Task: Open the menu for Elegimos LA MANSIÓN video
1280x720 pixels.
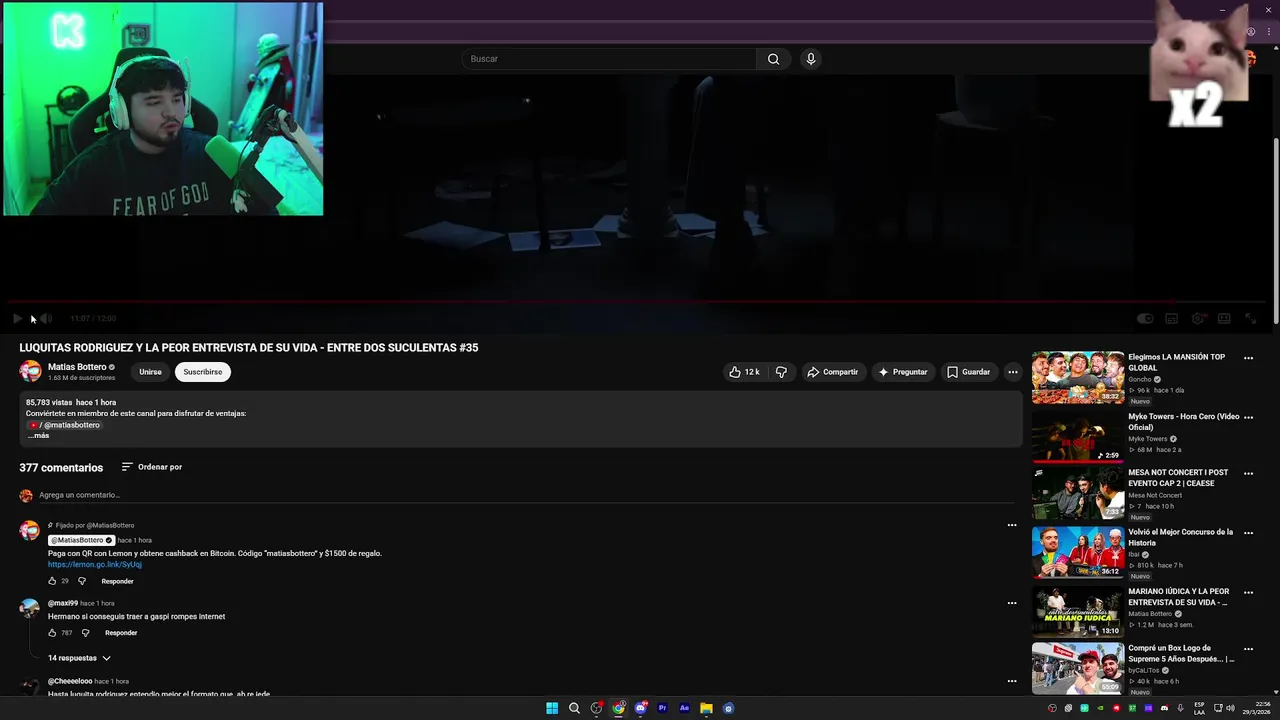Action: click(x=1248, y=358)
